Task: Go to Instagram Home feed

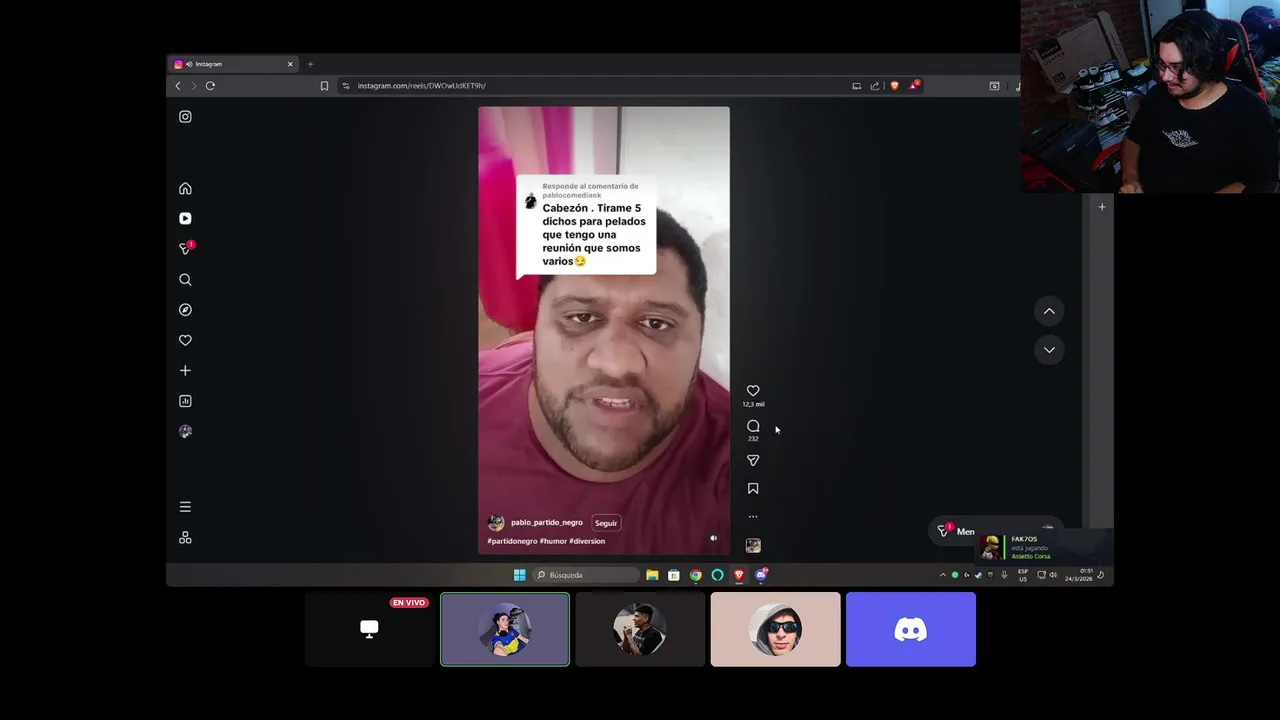Action: coord(185,189)
